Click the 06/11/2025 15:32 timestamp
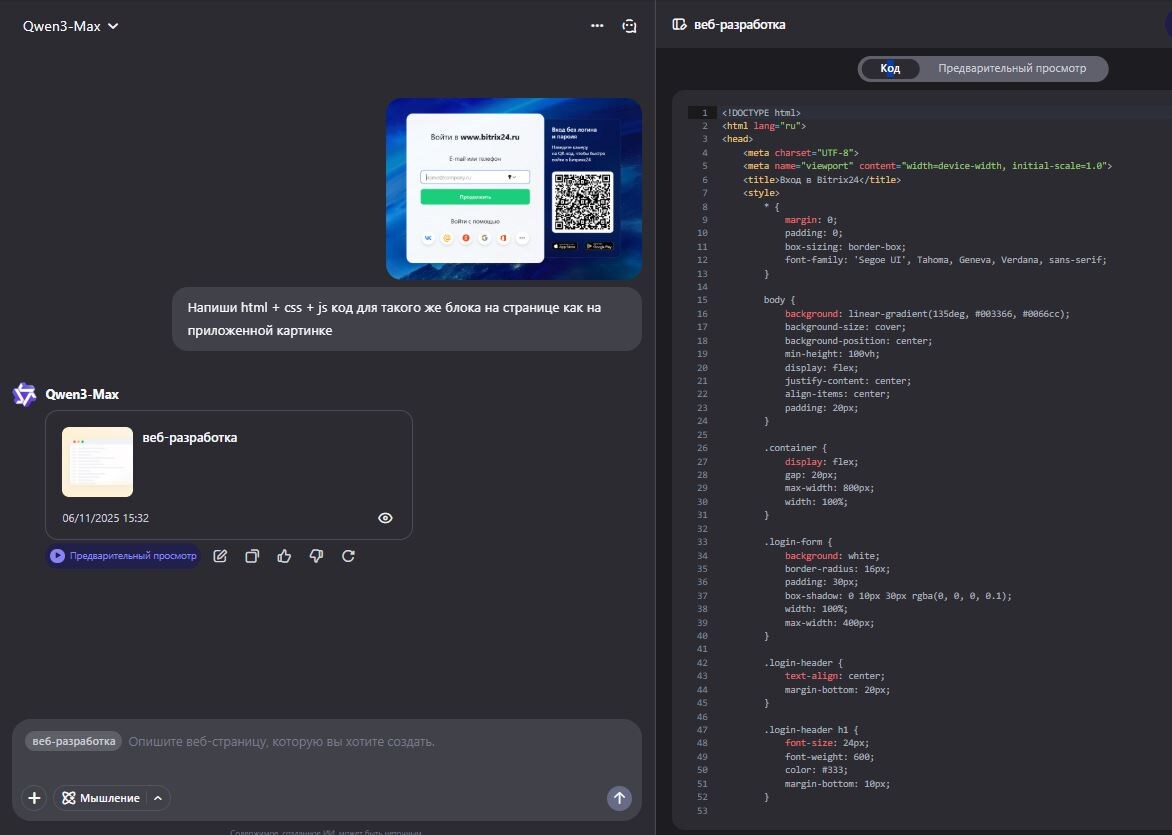 point(105,518)
